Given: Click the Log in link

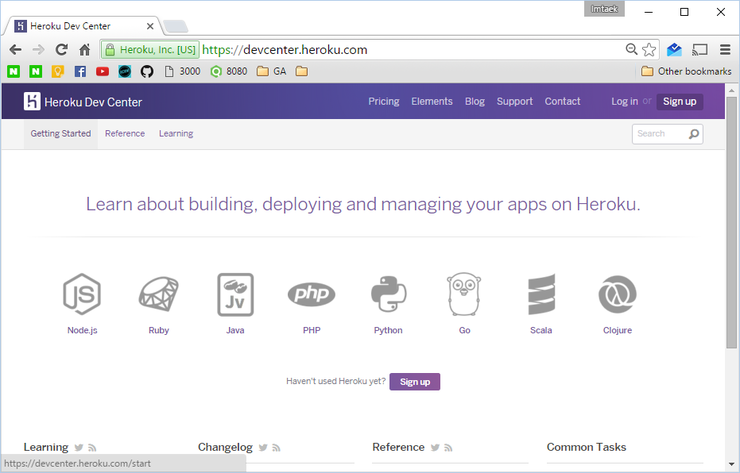Looking at the screenshot, I should coord(624,101).
